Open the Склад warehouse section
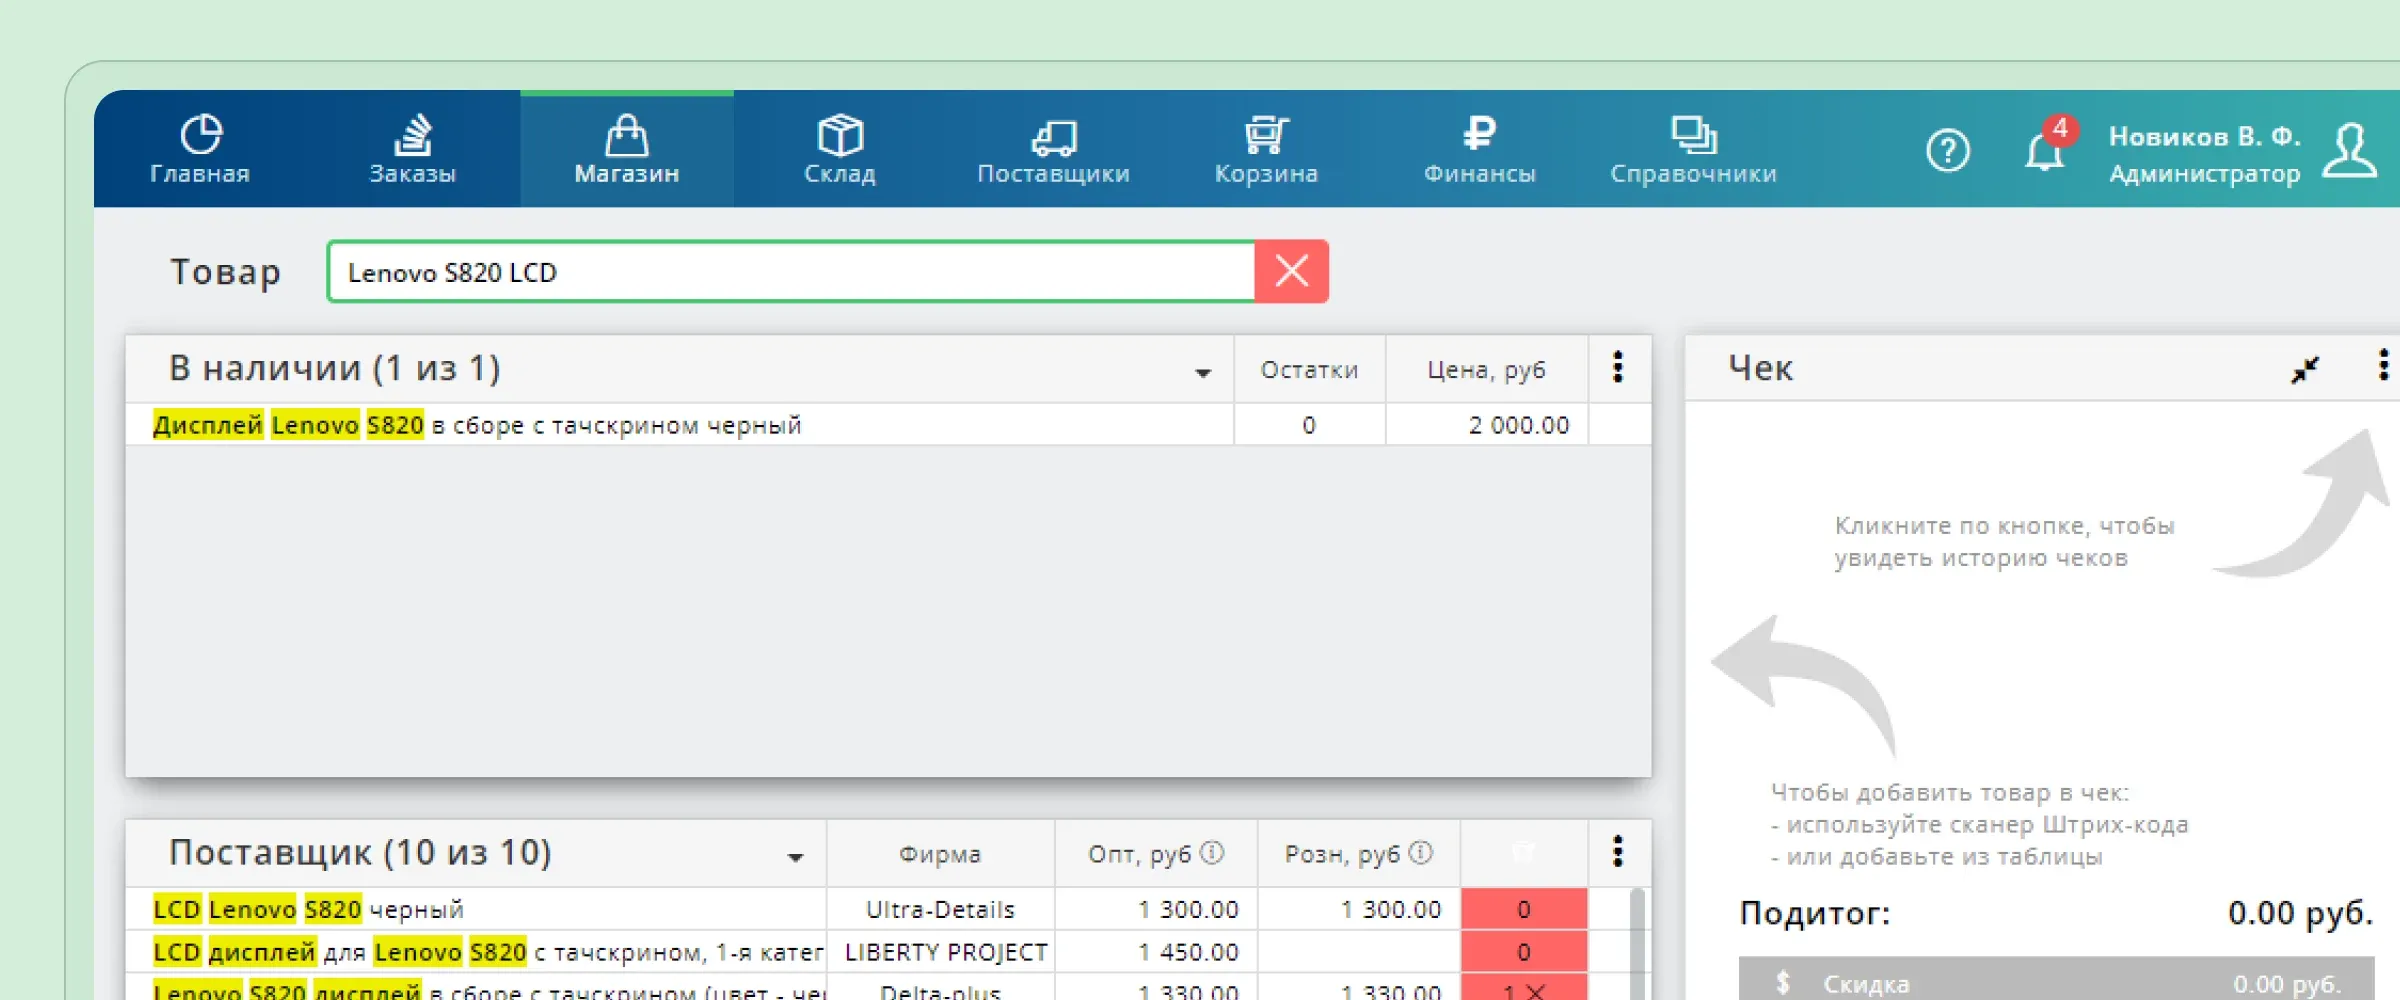 click(838, 148)
